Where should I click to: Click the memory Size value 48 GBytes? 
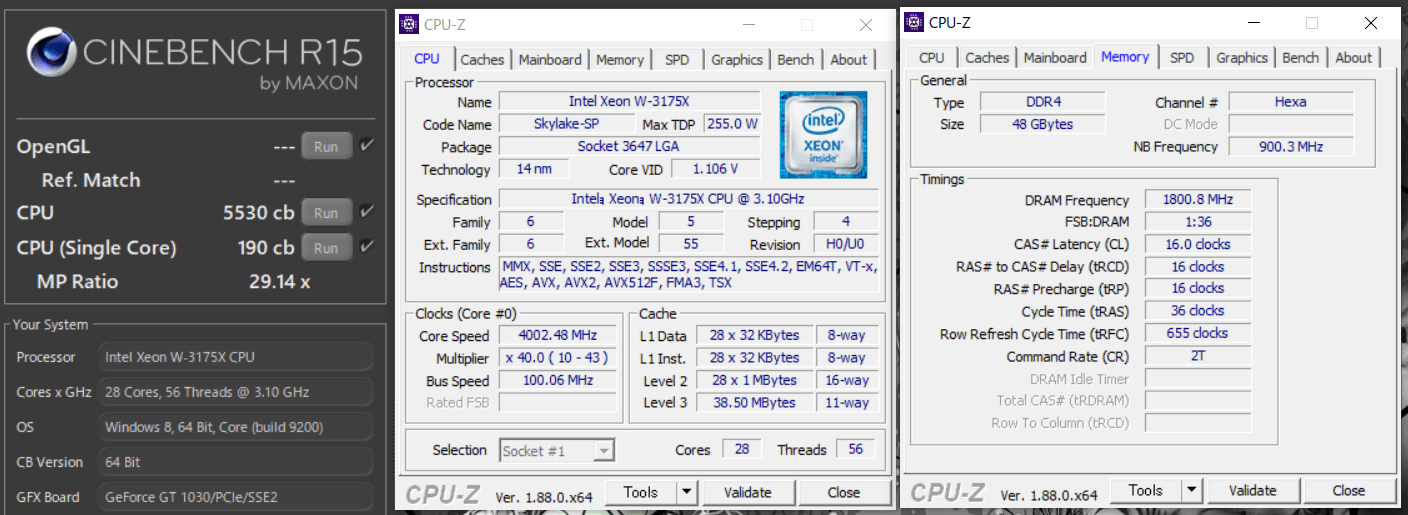(1041, 124)
